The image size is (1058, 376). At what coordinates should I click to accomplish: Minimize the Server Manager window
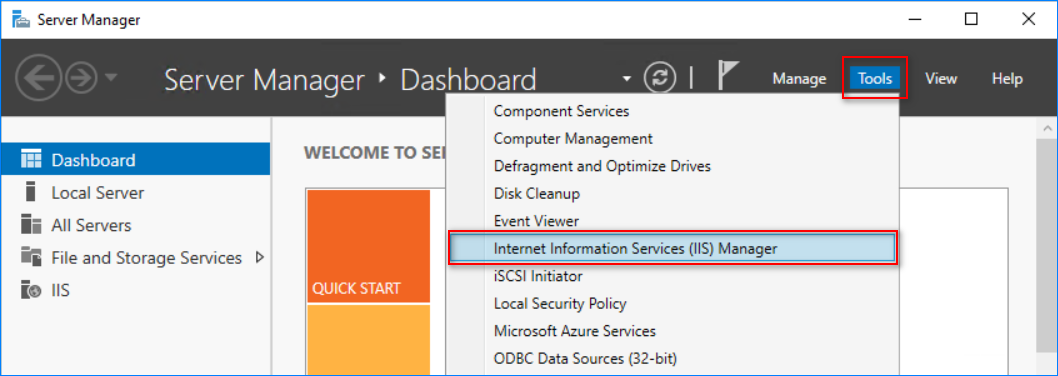coord(914,19)
